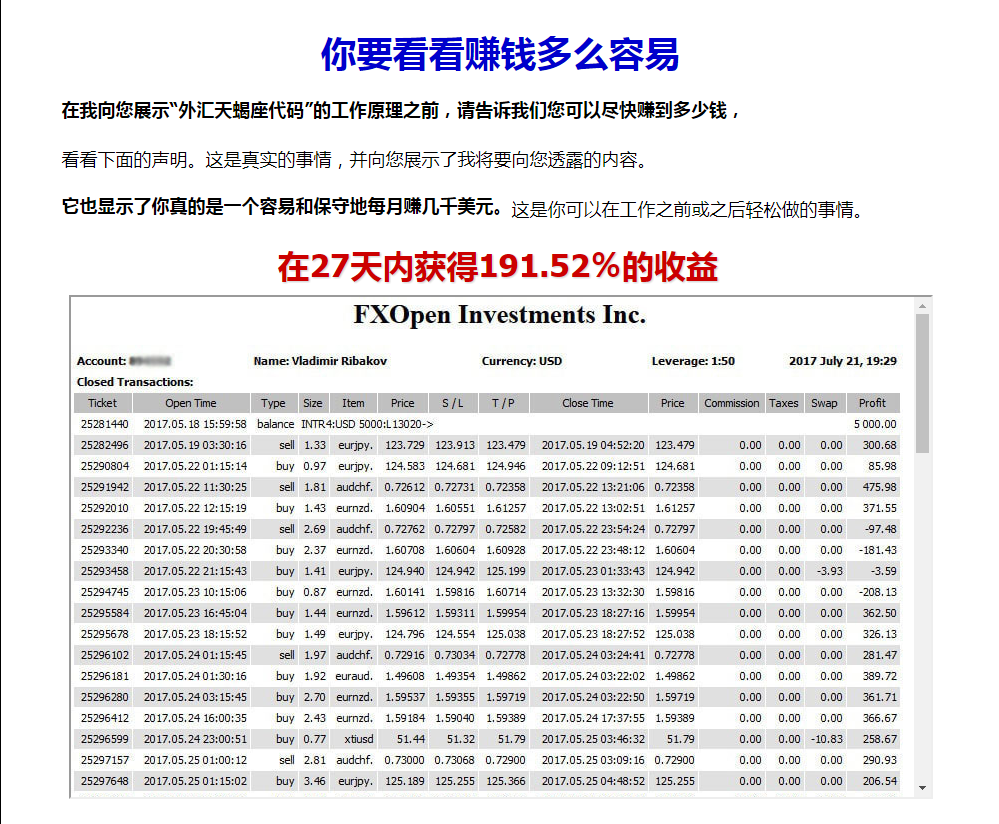Screen dimensions: 999x824
Task: Click loss value -208.13
Action: [x=878, y=593]
